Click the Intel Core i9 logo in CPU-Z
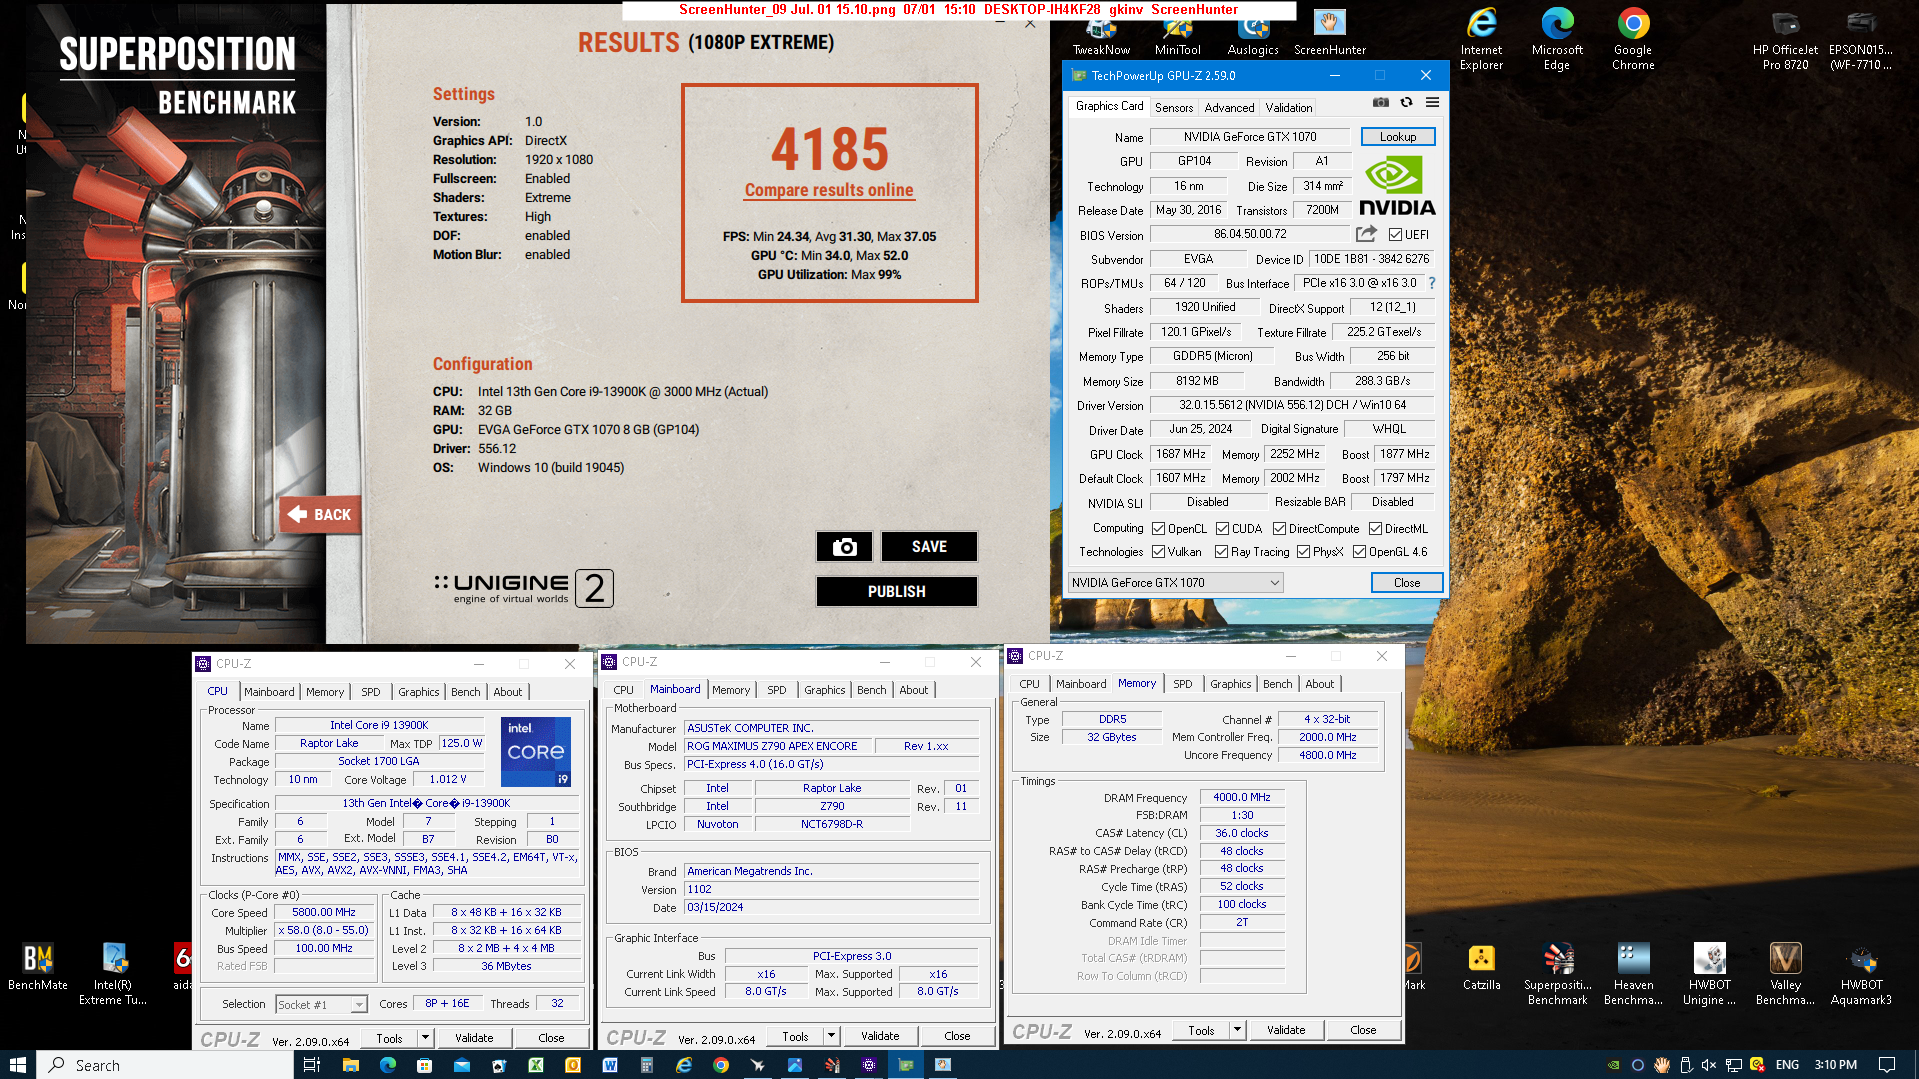The image size is (1919, 1079). coord(535,751)
